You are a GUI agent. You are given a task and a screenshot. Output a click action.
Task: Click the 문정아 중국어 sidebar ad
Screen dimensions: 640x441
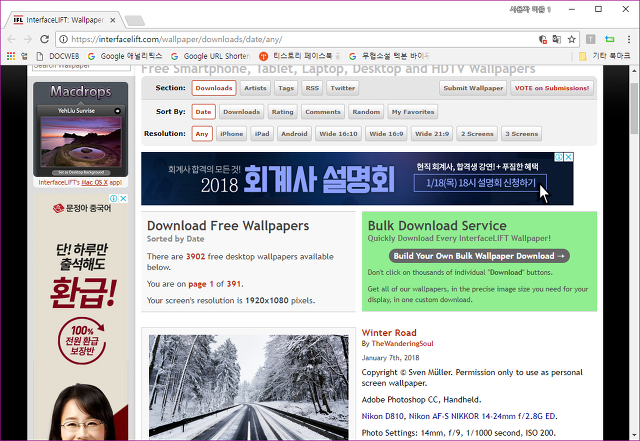pos(81,317)
